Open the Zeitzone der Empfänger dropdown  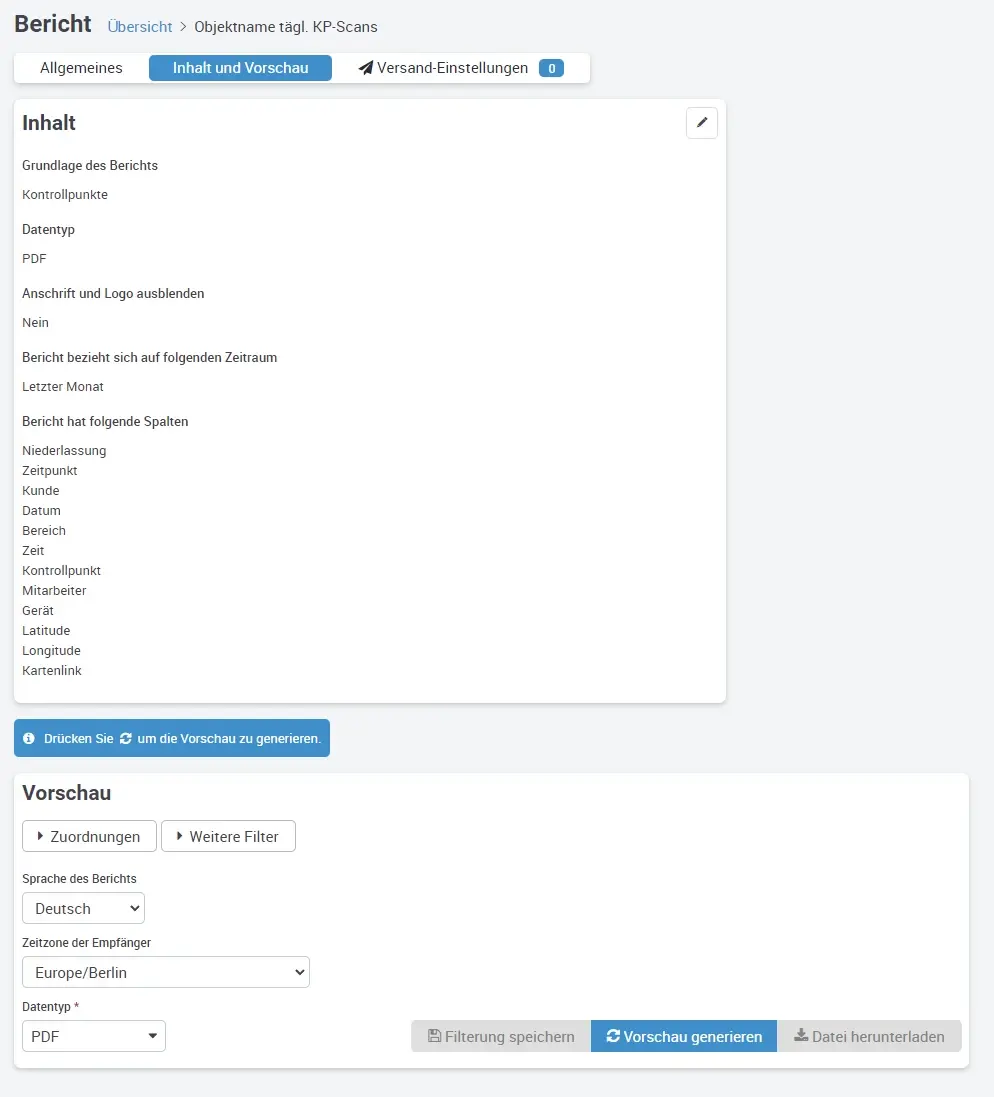click(165, 971)
